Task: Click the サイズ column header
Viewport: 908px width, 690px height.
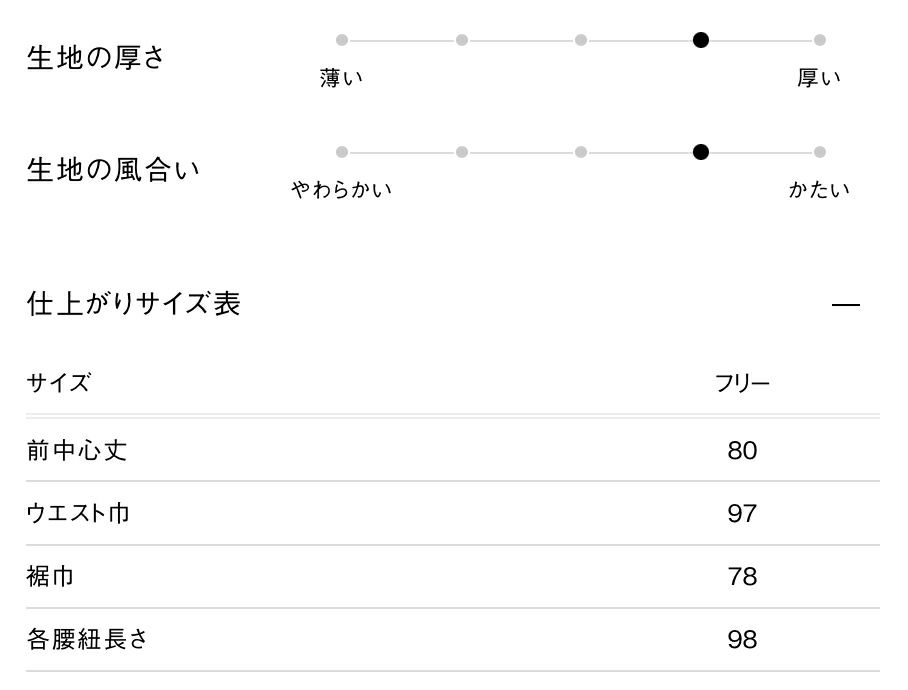Action: pos(58,383)
